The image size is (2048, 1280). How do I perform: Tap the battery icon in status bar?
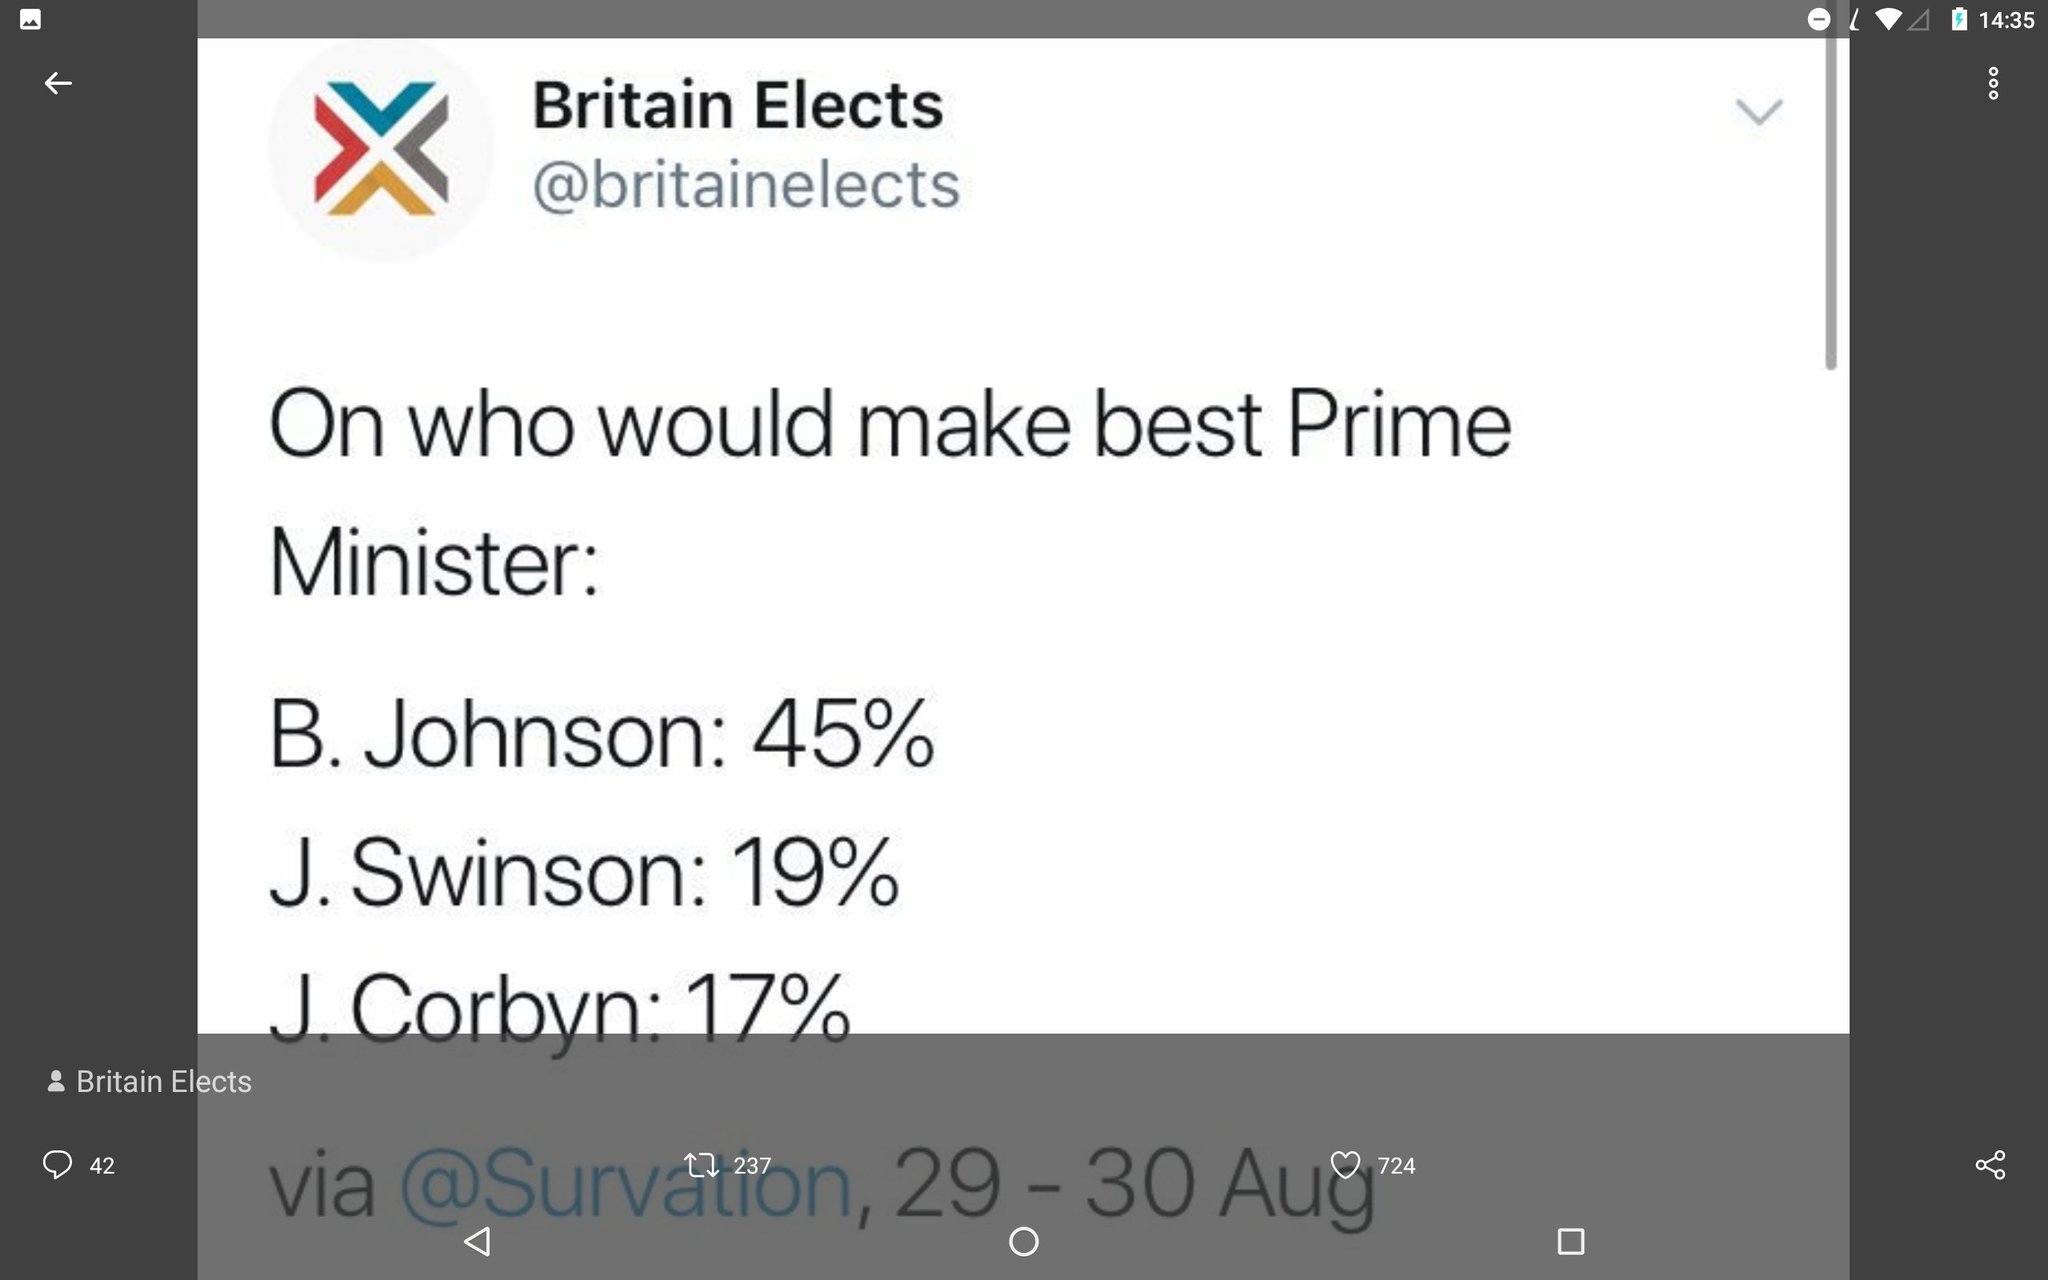[1959, 19]
